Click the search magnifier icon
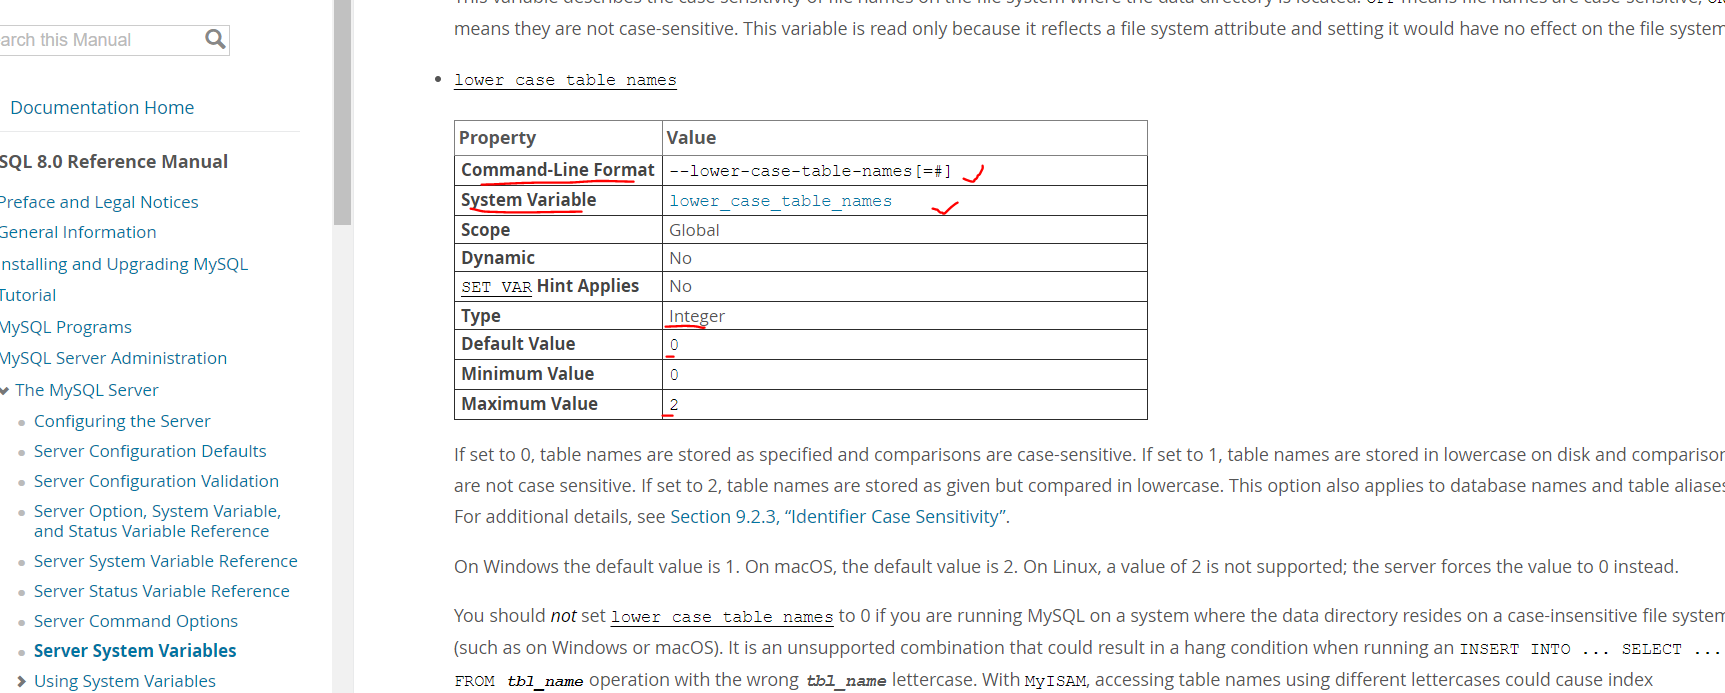The width and height of the screenshot is (1725, 693). [x=215, y=39]
